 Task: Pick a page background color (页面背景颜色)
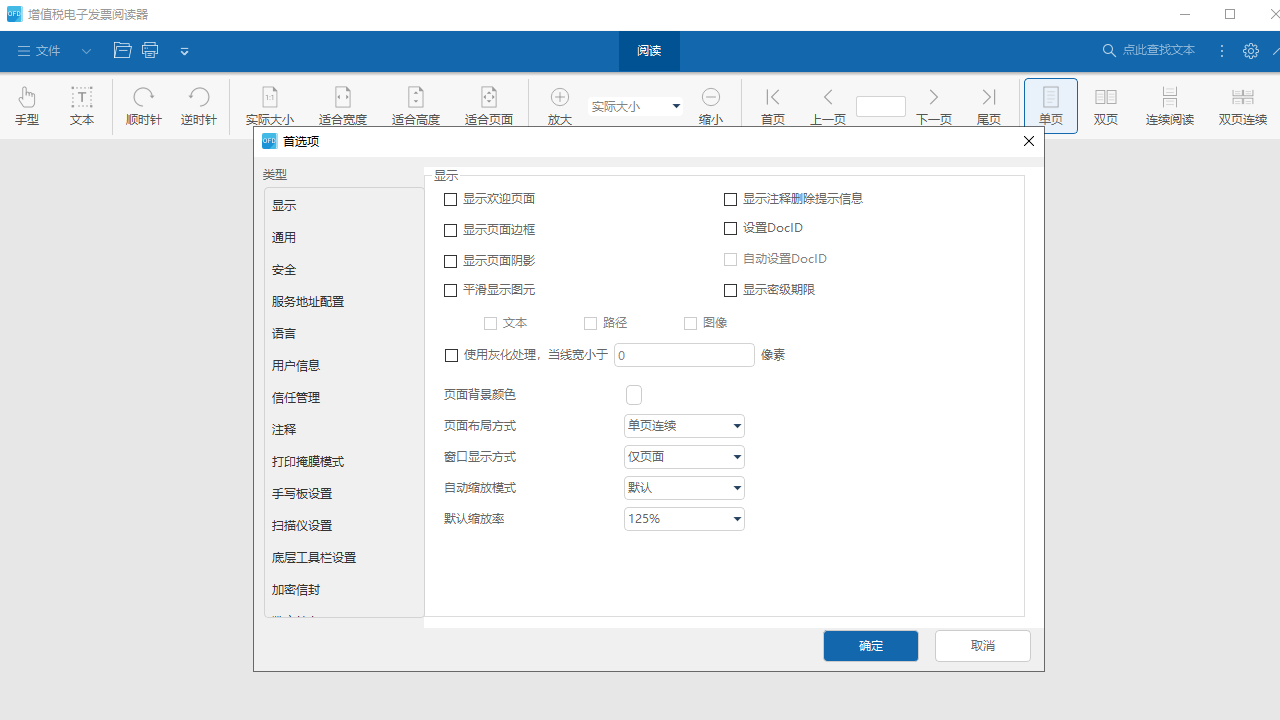[x=634, y=394]
